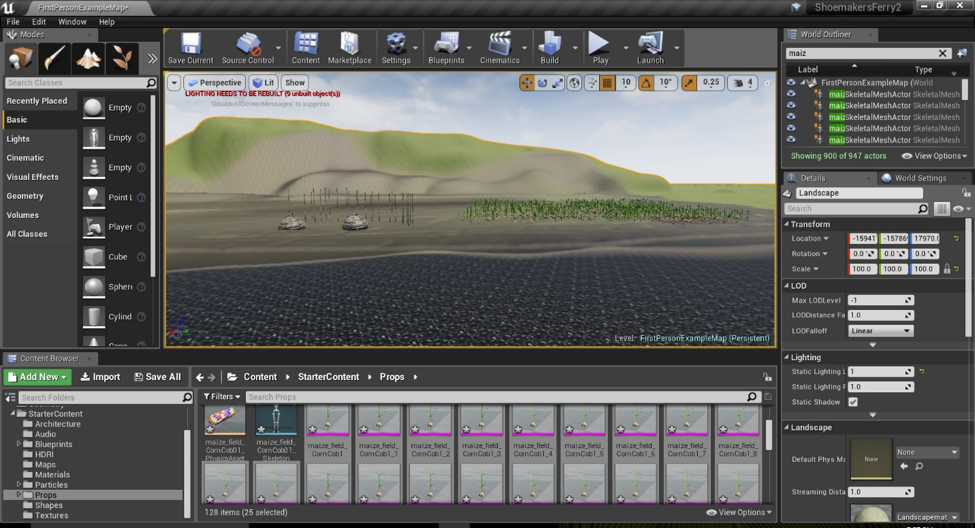Click Default Phys Material None swatch
The height and width of the screenshot is (528, 975).
pyautogui.click(x=871, y=459)
